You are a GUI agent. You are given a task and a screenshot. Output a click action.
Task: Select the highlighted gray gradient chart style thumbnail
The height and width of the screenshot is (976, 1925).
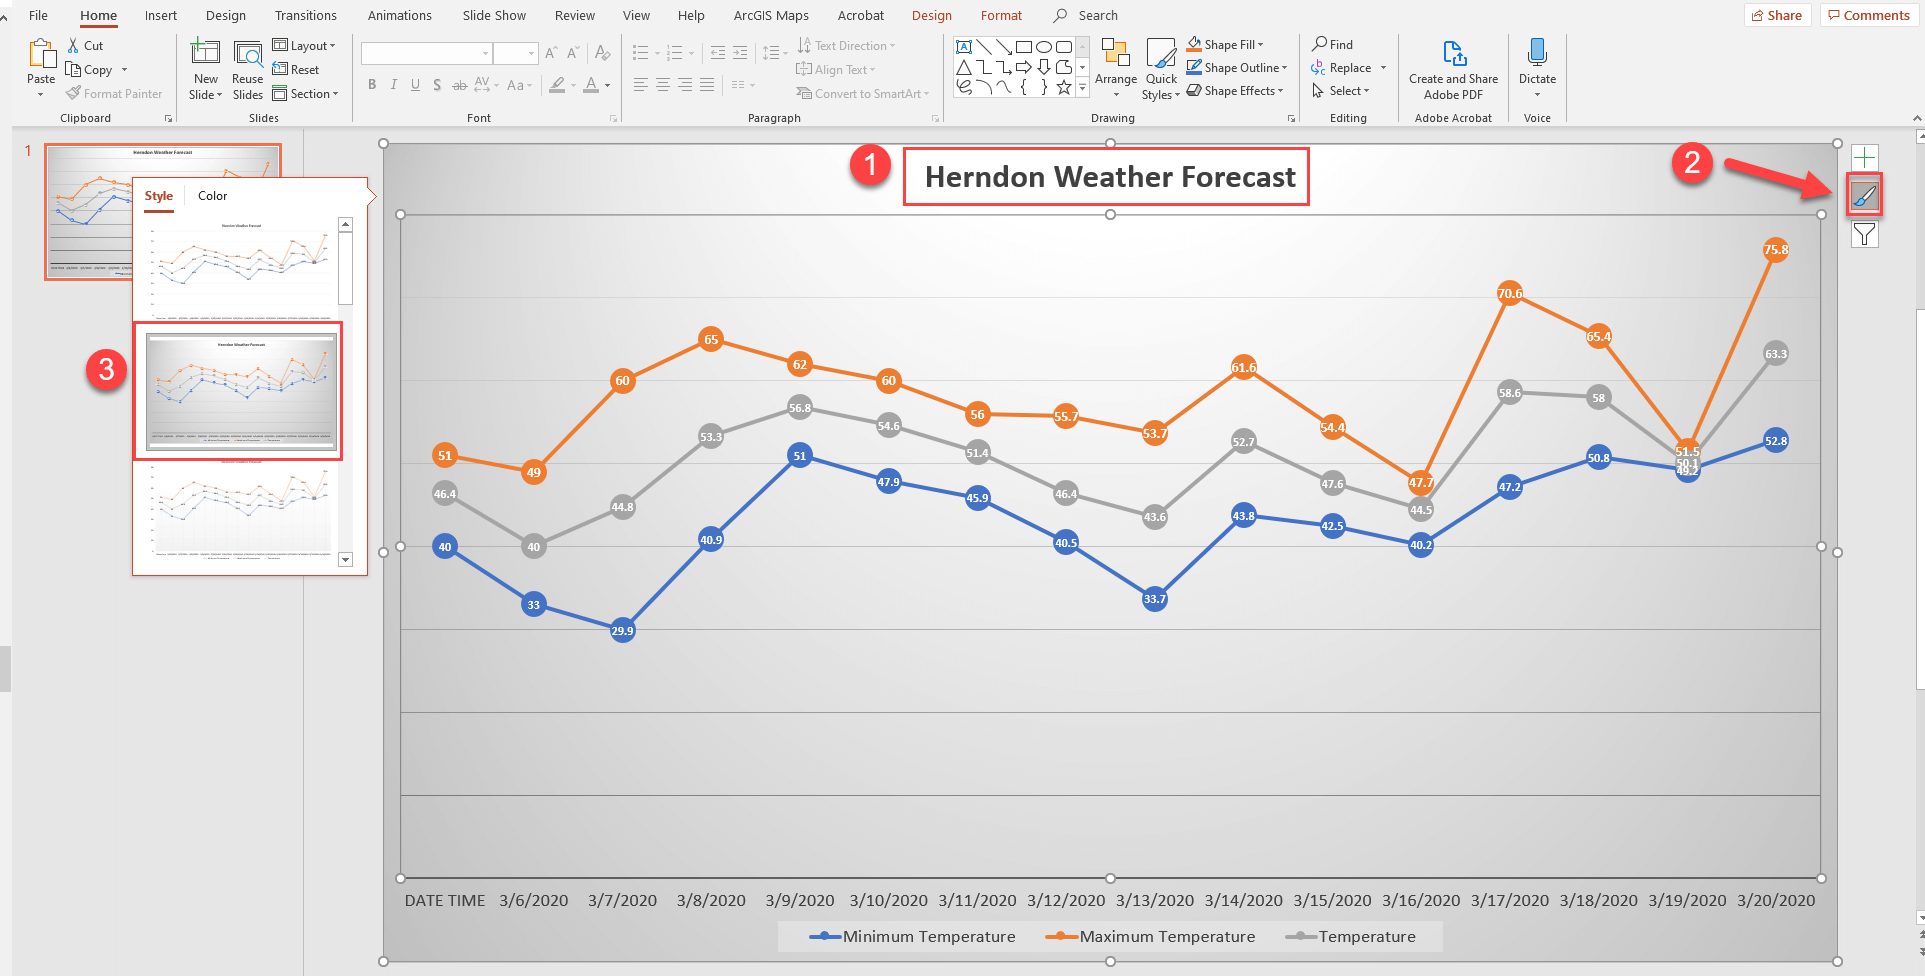(x=241, y=391)
